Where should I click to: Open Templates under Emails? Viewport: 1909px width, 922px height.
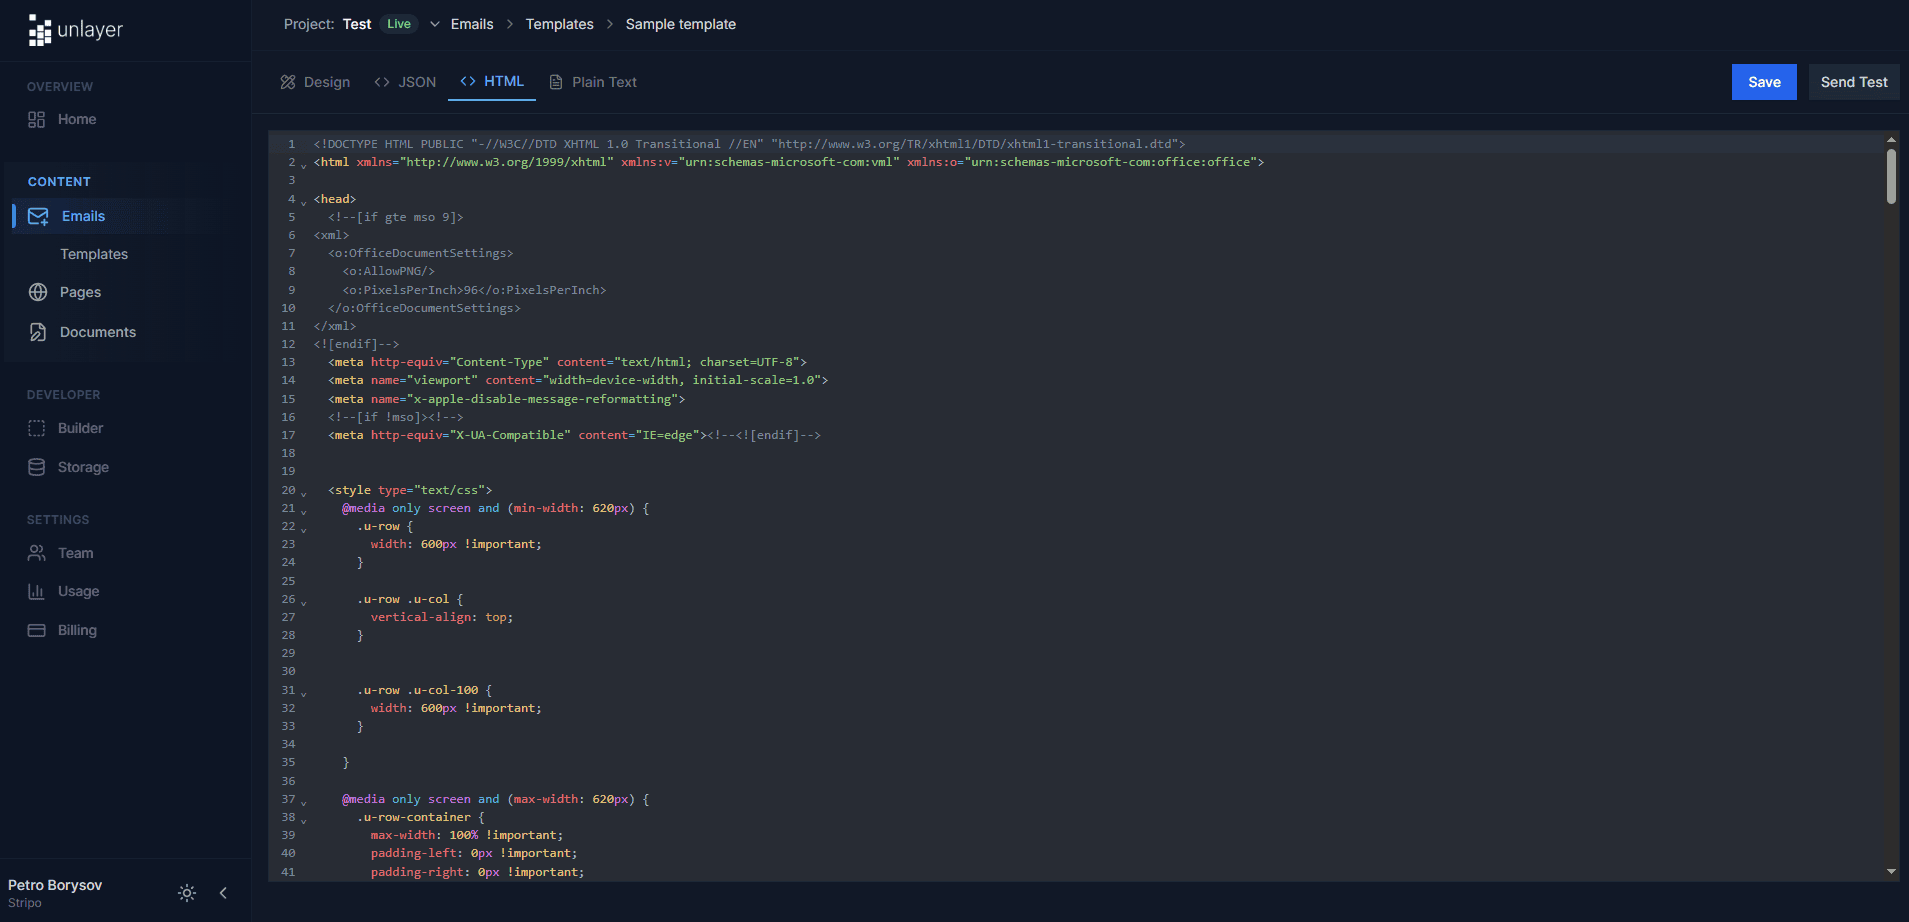click(x=94, y=254)
